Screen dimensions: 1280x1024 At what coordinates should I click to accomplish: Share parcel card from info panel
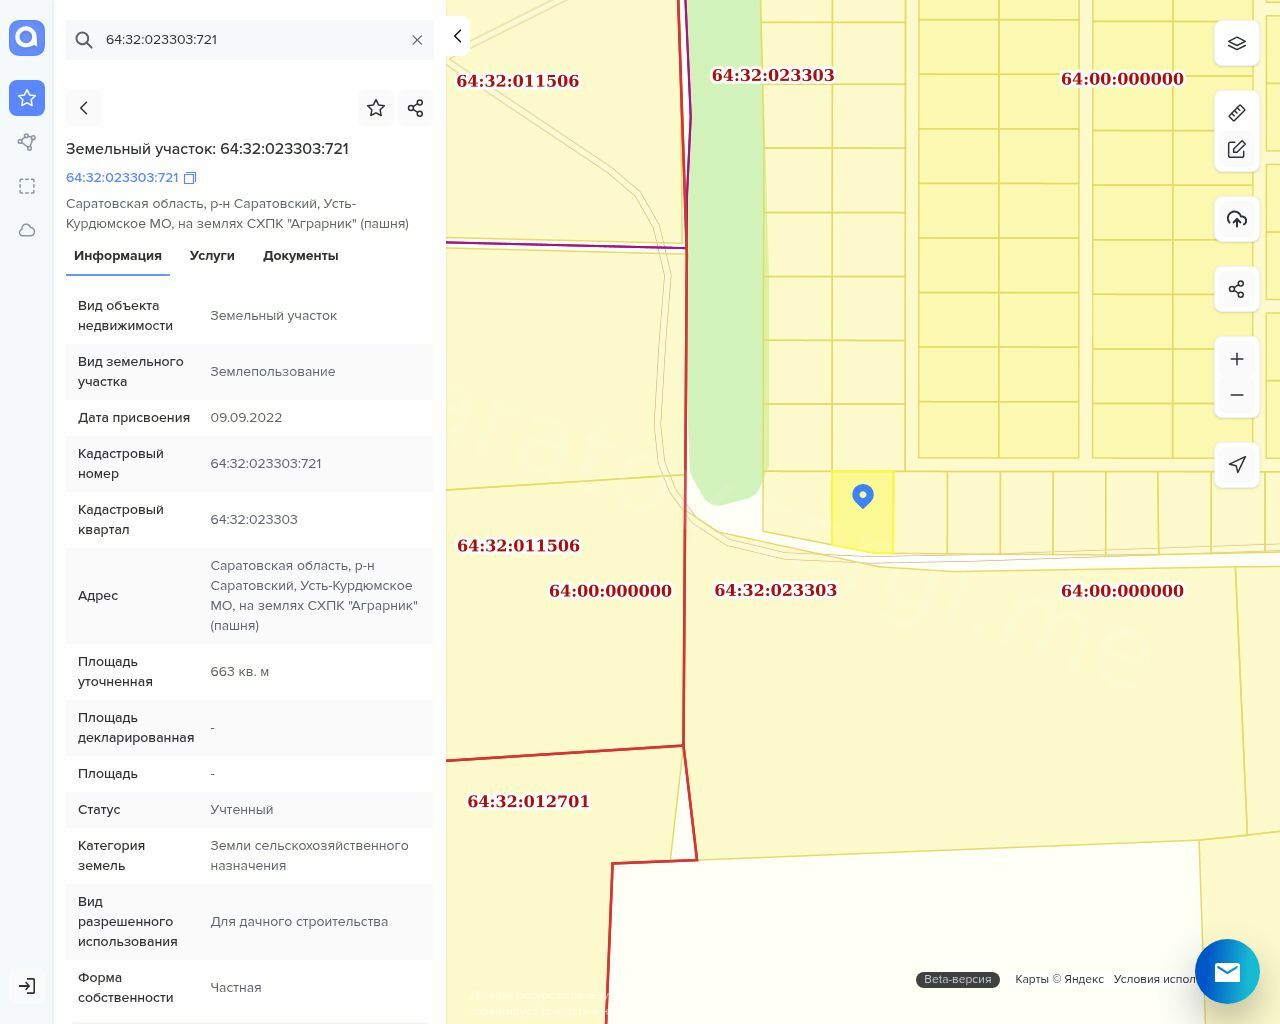tap(416, 108)
